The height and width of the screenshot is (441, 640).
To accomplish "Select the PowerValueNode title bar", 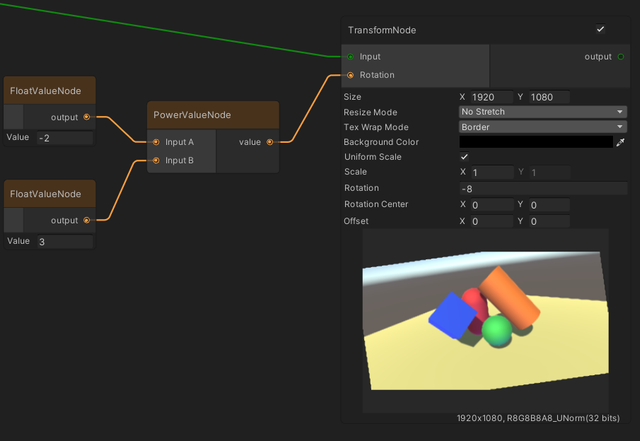I will 213,115.
